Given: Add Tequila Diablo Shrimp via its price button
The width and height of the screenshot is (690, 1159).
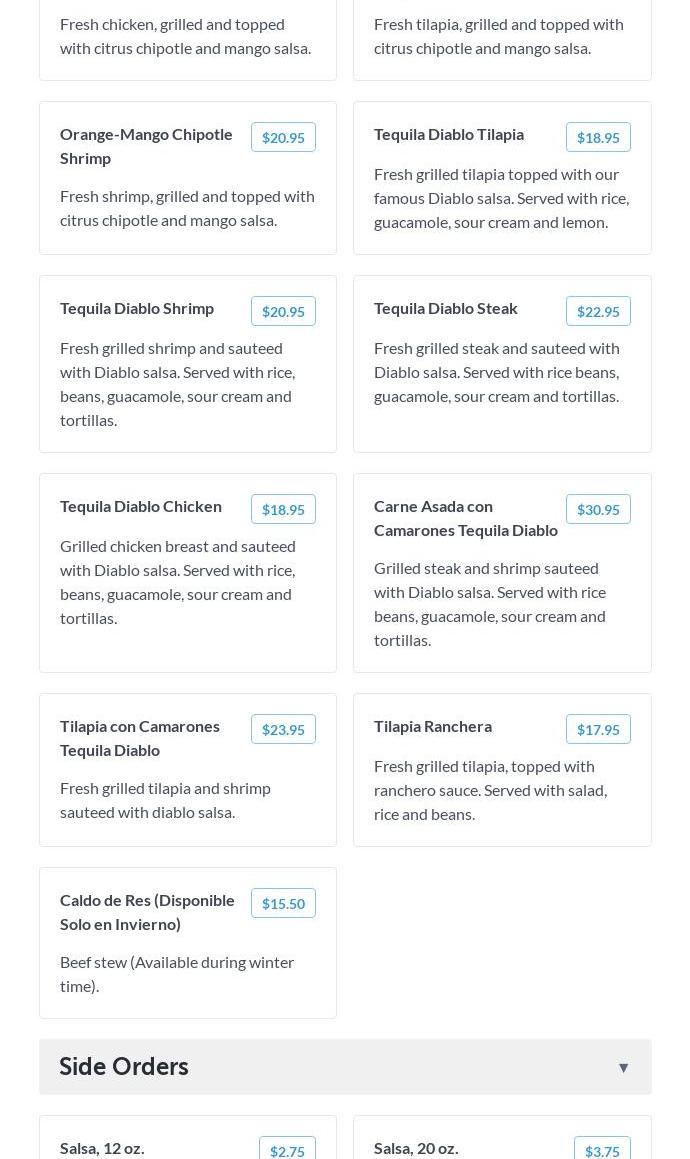Looking at the screenshot, I should 283,312.
